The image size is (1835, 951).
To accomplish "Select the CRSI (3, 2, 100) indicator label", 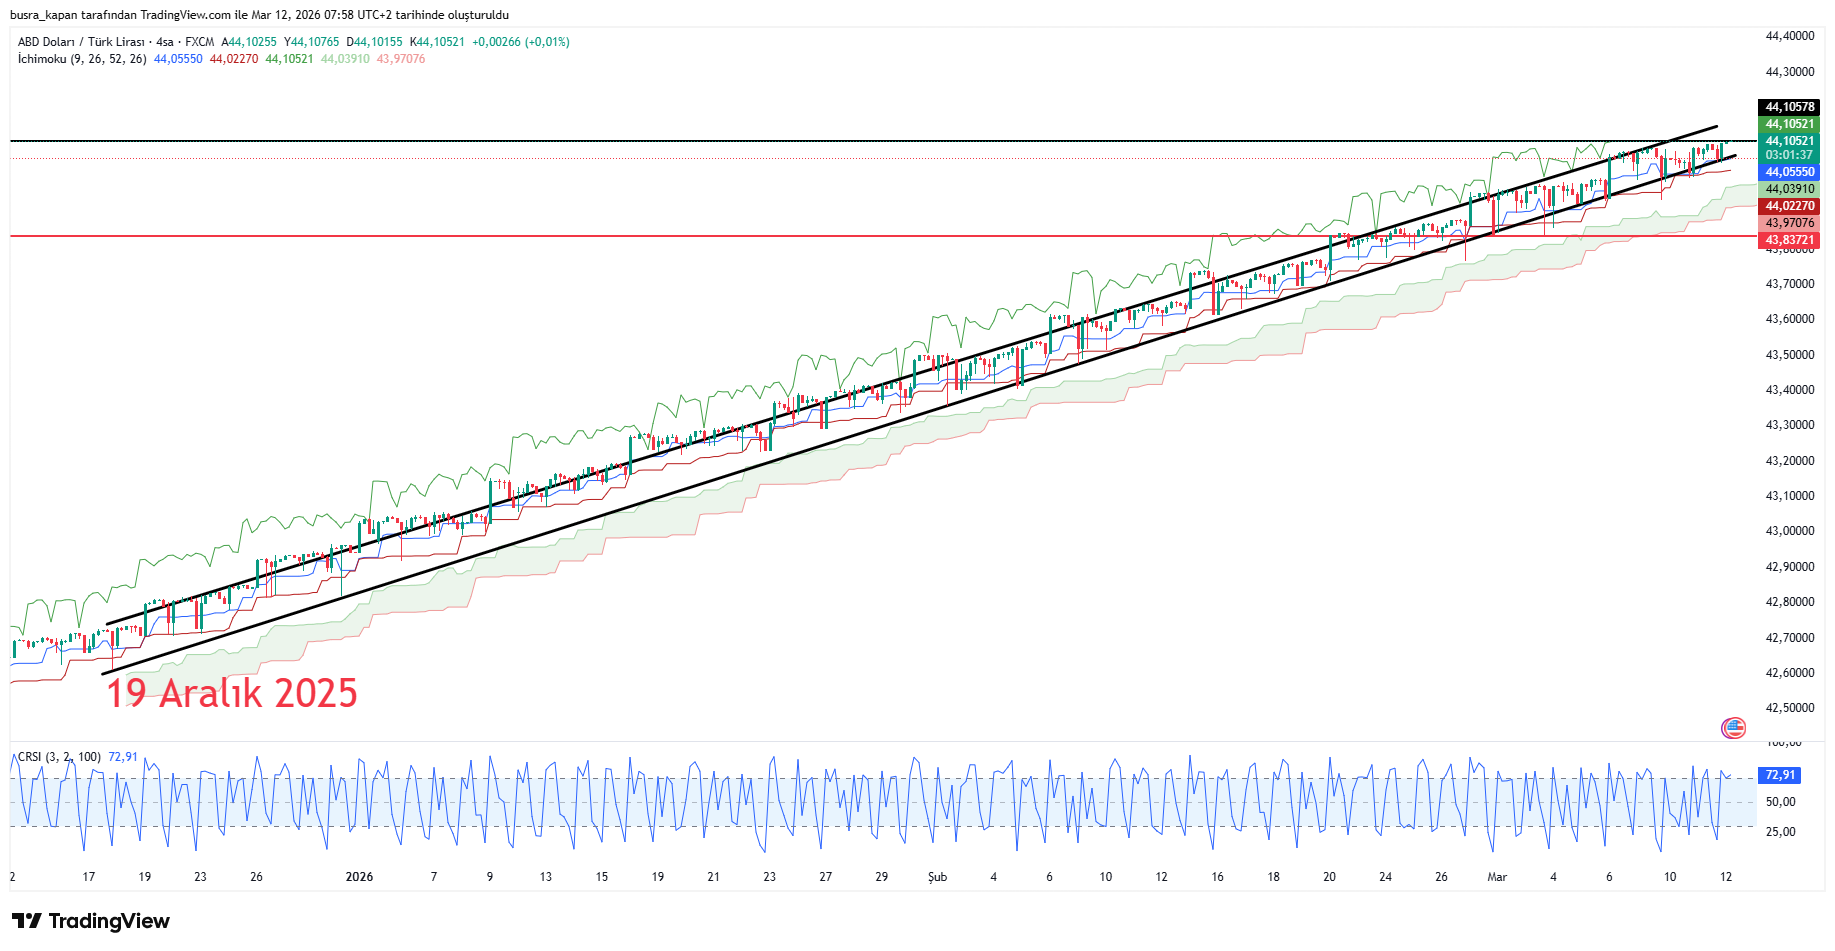I will (59, 757).
